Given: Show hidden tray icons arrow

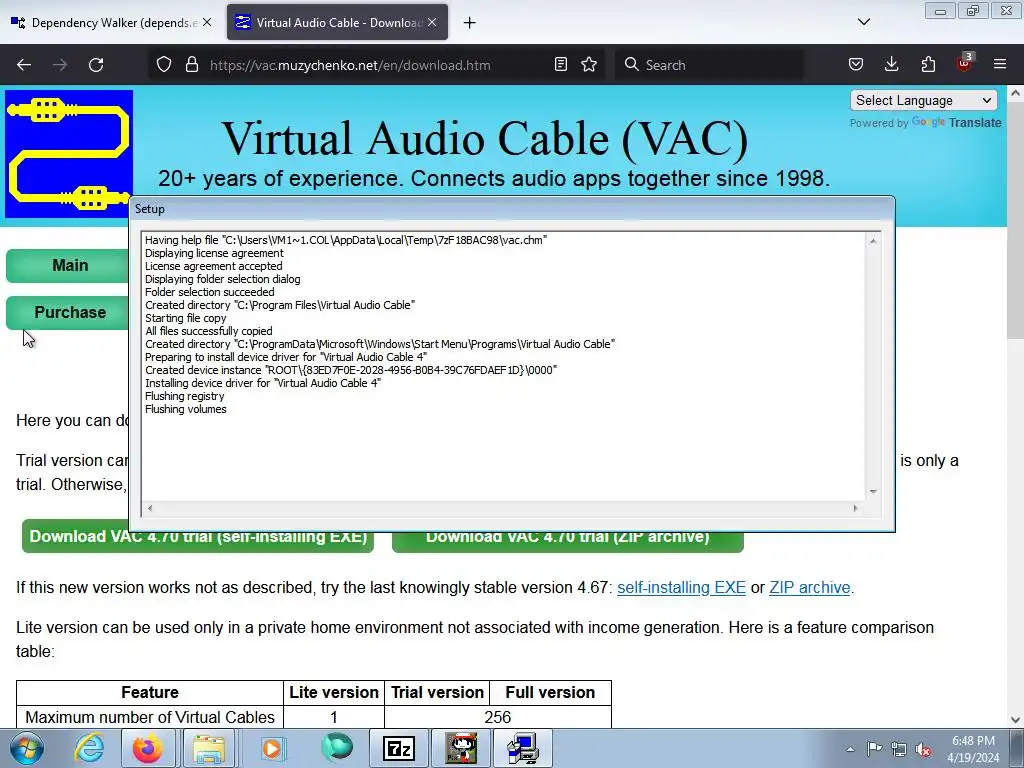Looking at the screenshot, I should pyautogui.click(x=850, y=749).
